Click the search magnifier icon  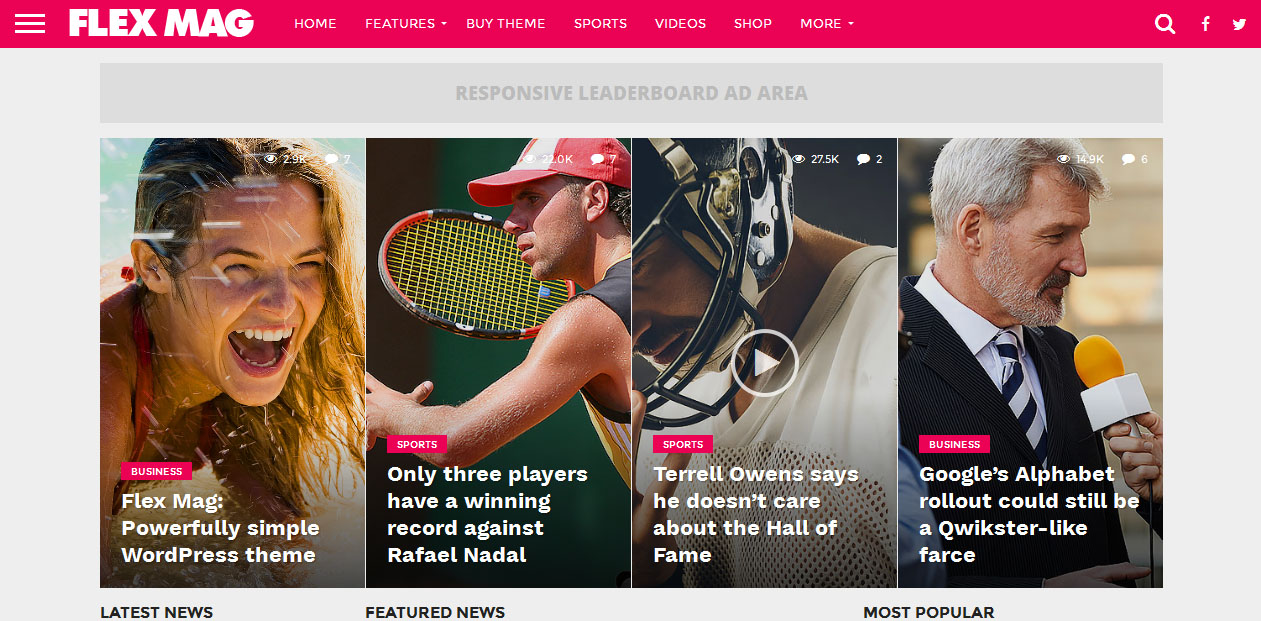1165,24
